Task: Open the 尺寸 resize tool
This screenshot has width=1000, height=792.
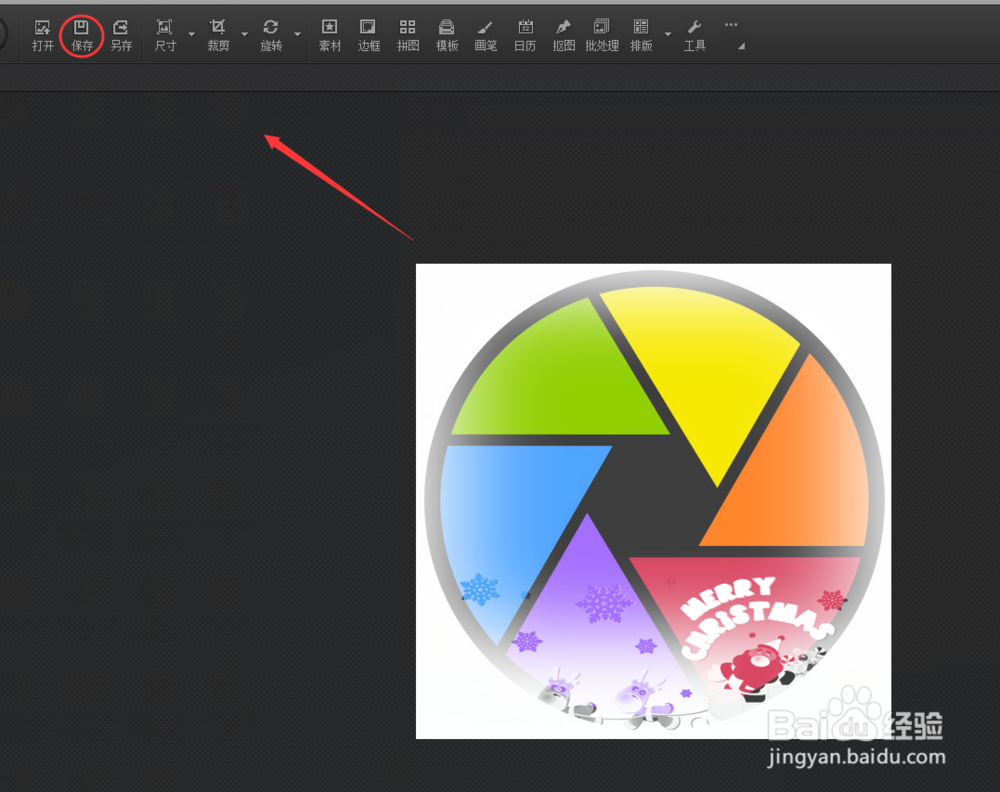Action: (165, 36)
